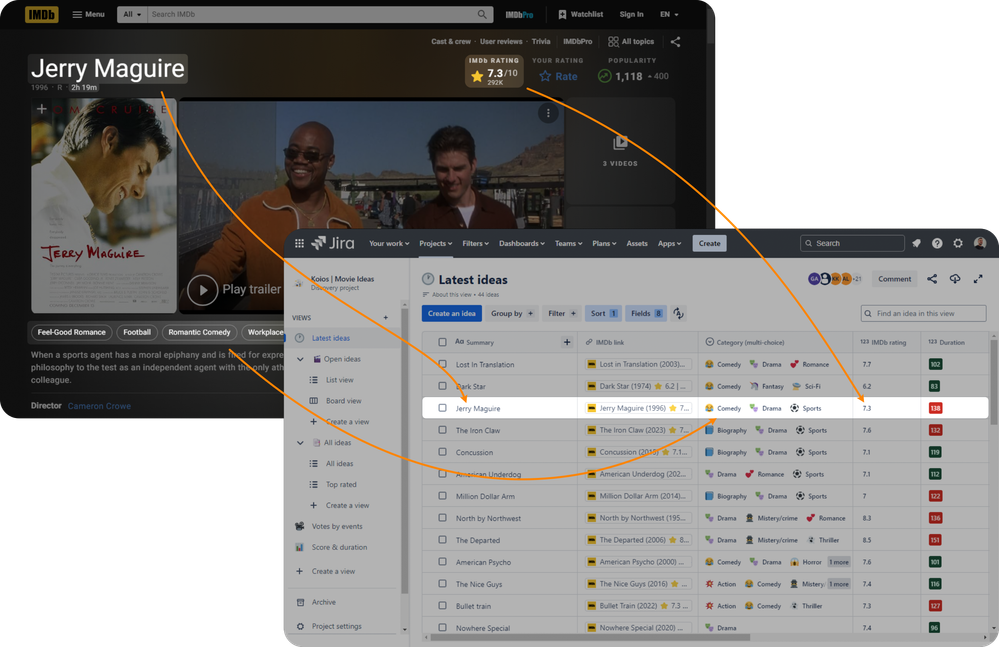Image resolution: width=999 pixels, height=647 pixels.
Task: Open the Your work dropdown
Action: [x=389, y=243]
